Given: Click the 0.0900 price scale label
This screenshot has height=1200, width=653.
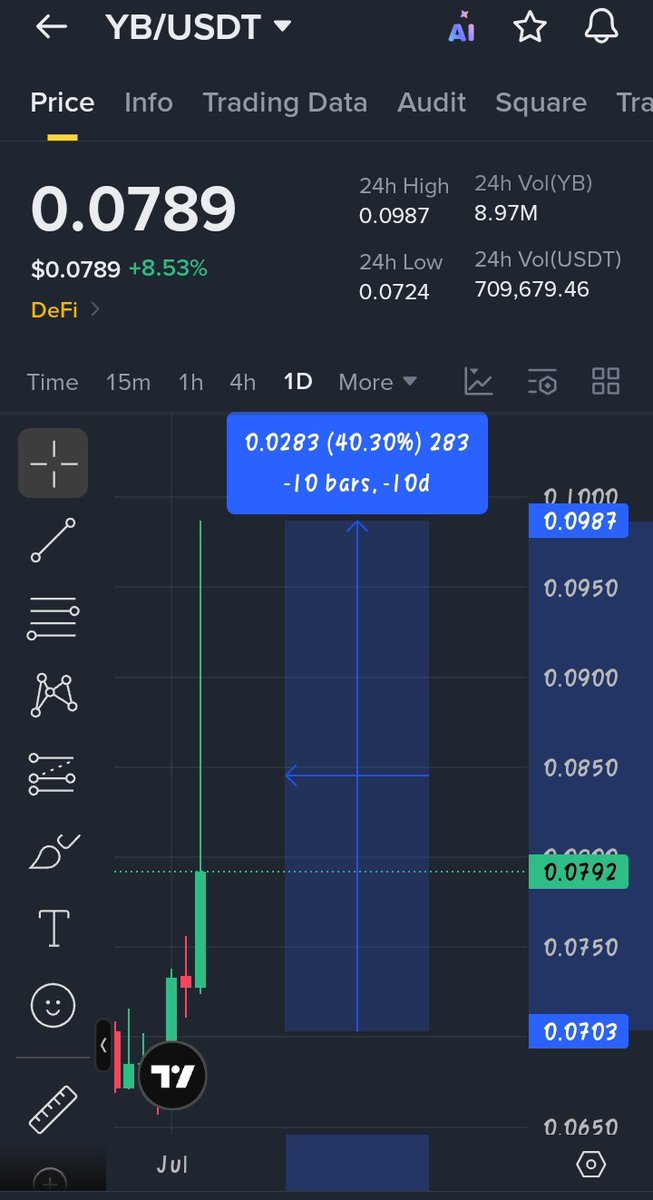Looking at the screenshot, I should [581, 678].
